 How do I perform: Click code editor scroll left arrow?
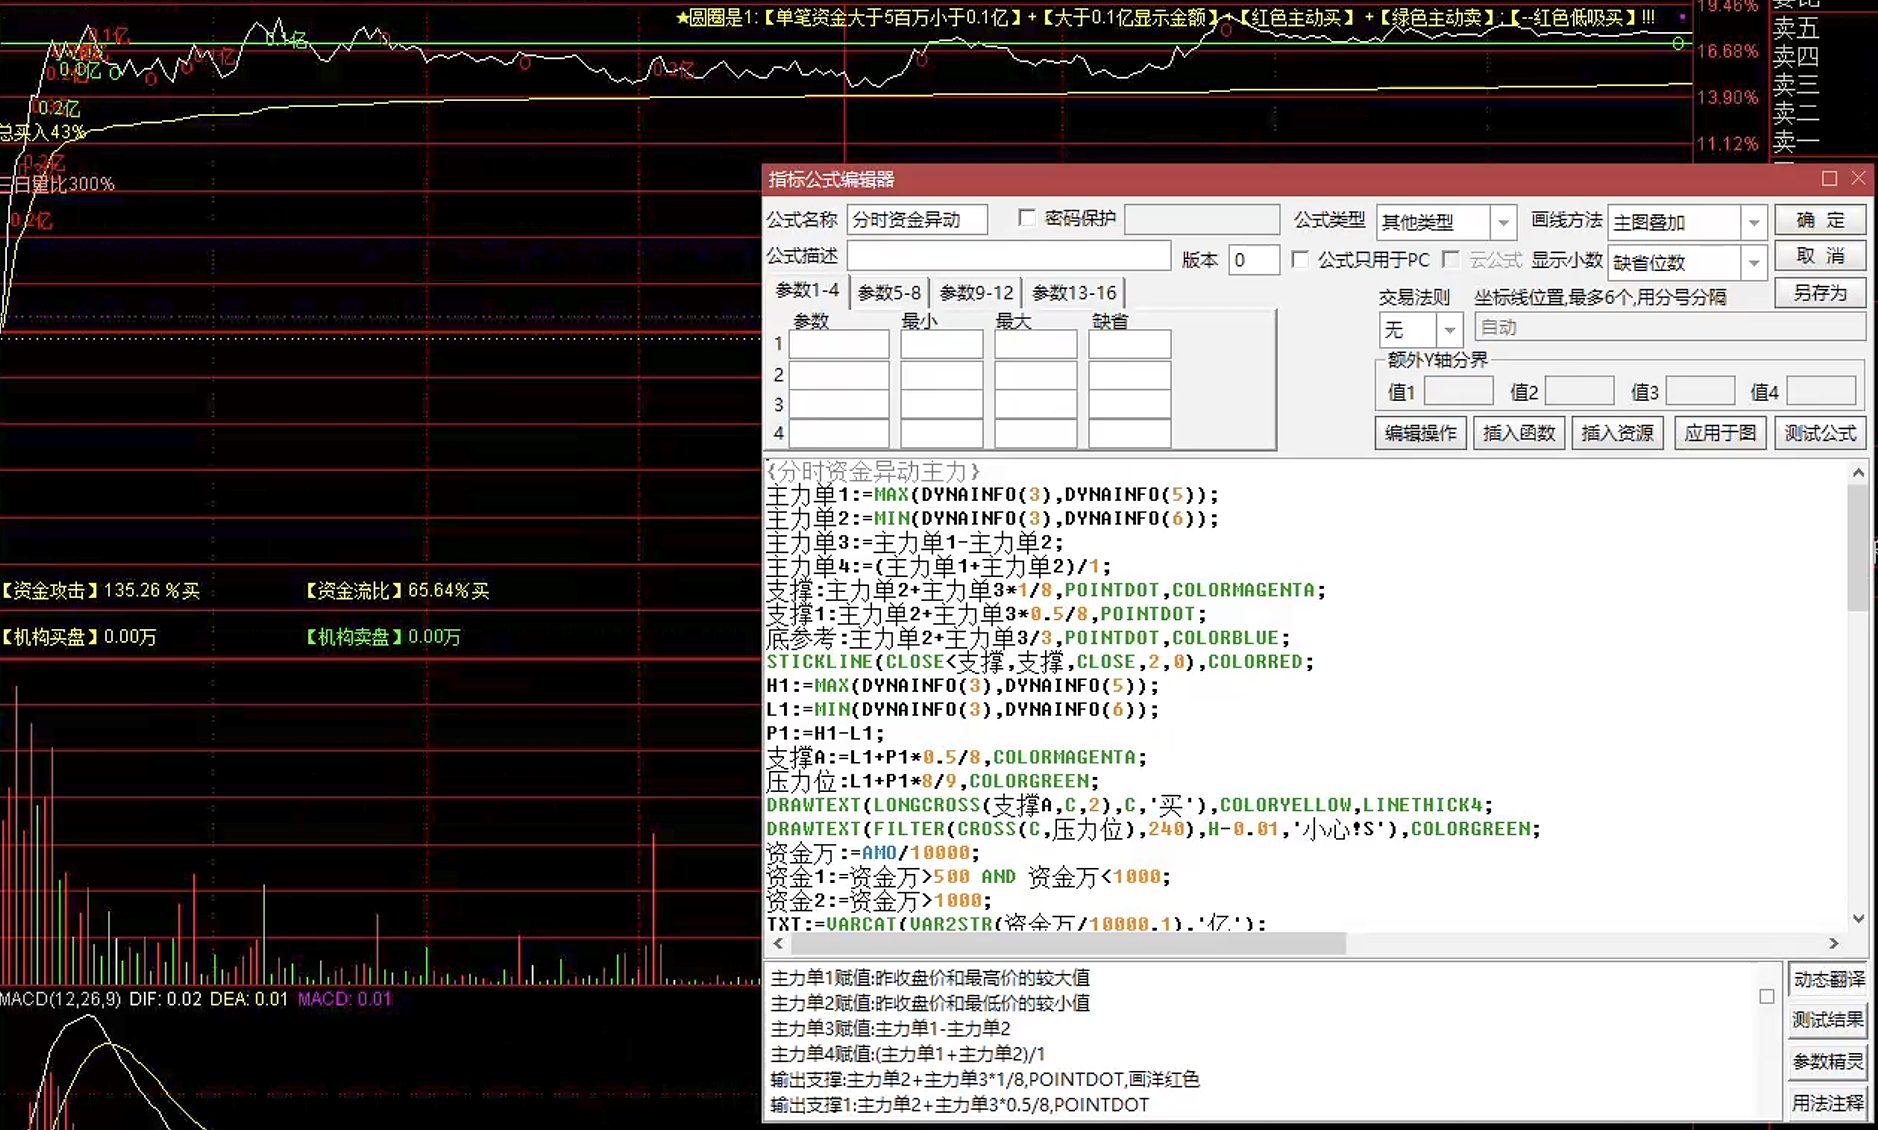click(x=779, y=943)
